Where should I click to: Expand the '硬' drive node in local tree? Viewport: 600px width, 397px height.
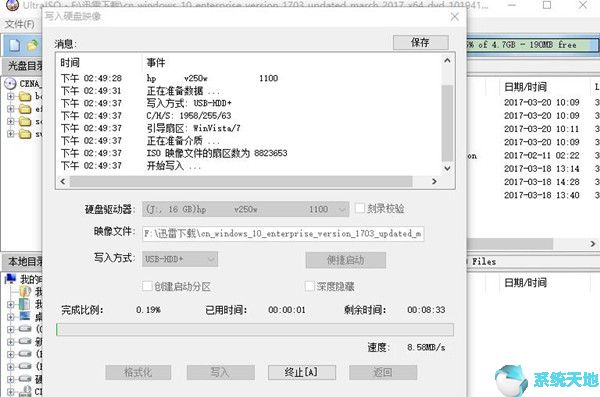click(x=11, y=379)
